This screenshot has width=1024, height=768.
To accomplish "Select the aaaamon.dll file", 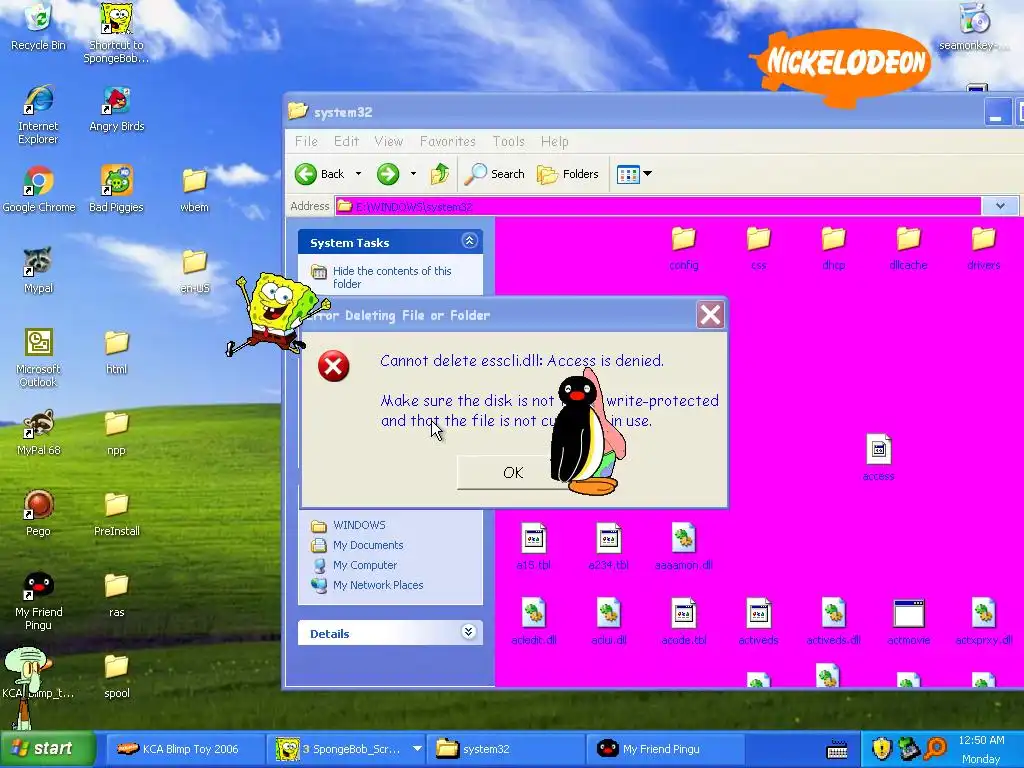I will click(684, 547).
